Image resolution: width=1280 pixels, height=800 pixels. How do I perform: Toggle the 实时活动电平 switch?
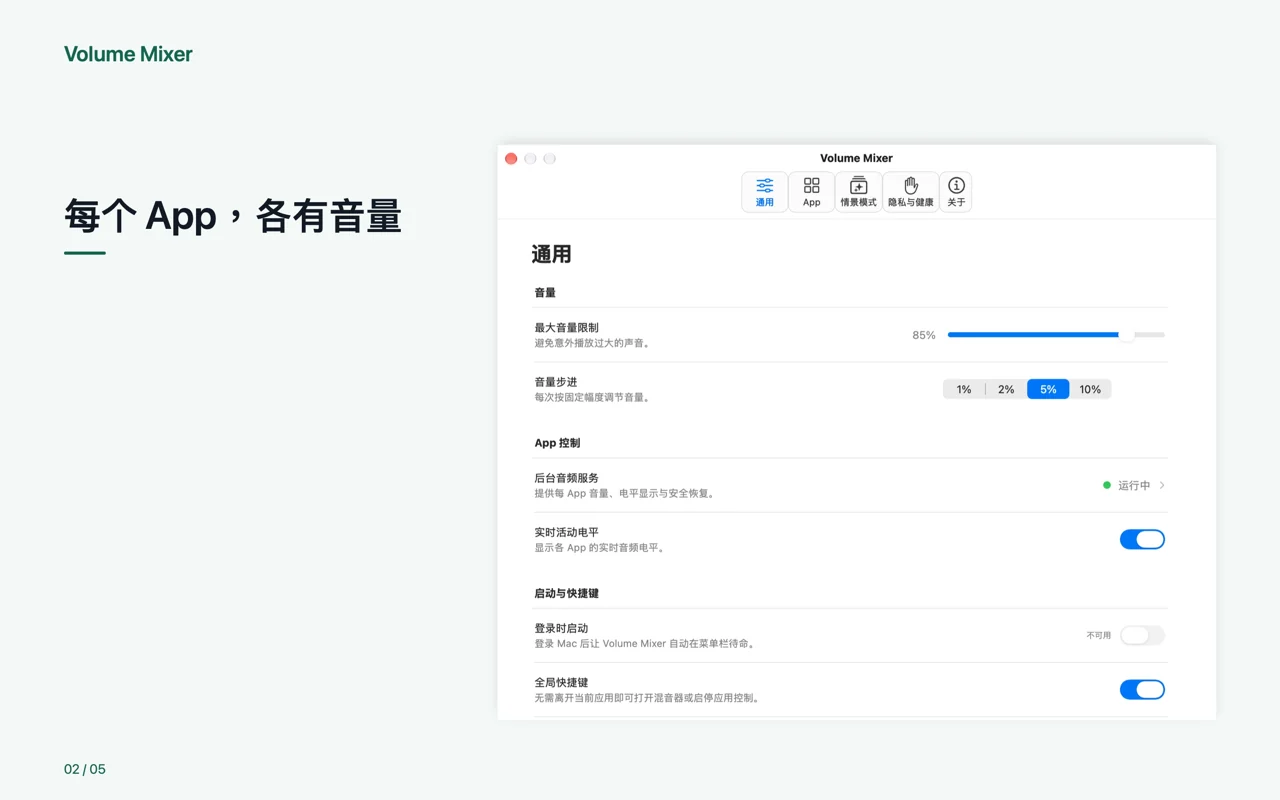1142,540
